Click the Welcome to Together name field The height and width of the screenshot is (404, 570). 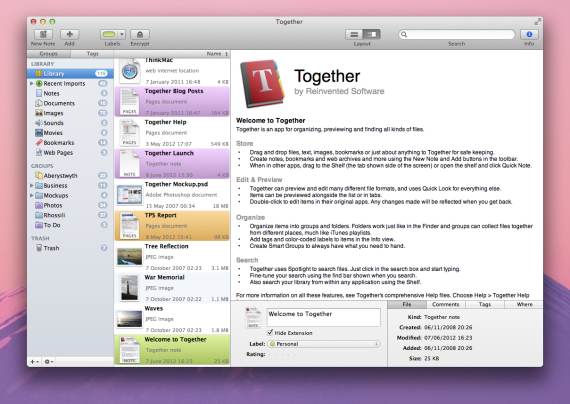tap(324, 317)
